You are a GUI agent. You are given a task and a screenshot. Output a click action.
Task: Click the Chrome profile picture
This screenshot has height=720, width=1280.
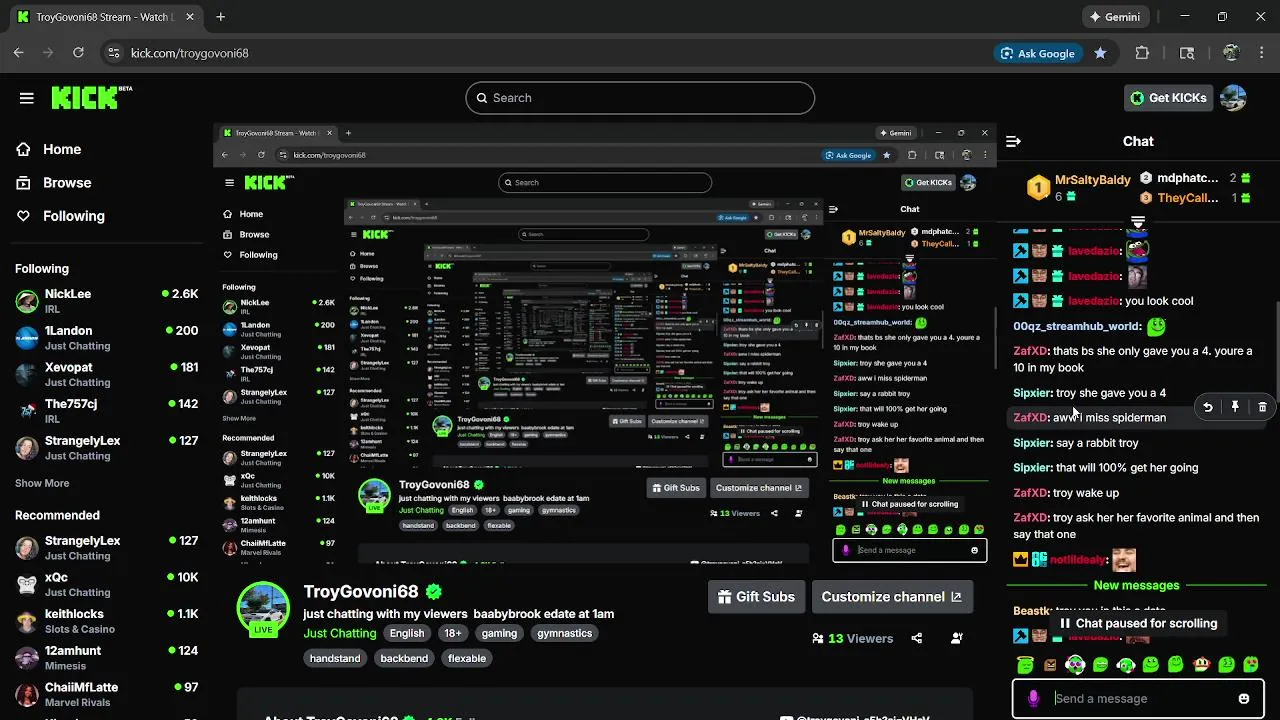(1231, 53)
